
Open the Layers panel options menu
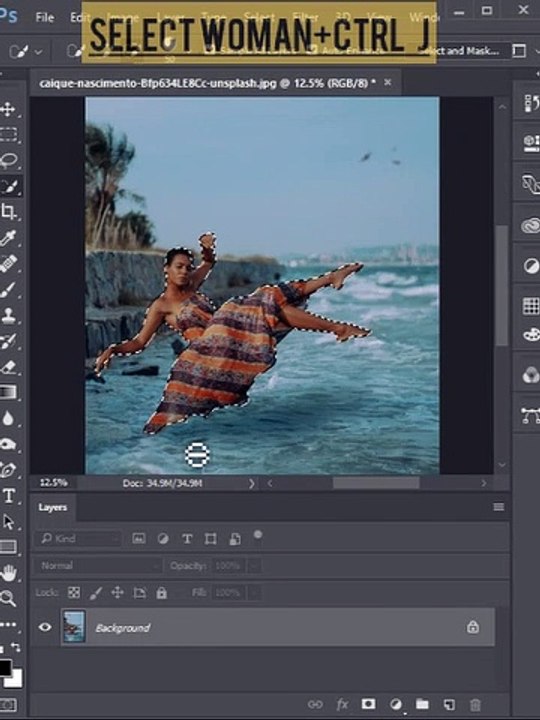(x=499, y=507)
